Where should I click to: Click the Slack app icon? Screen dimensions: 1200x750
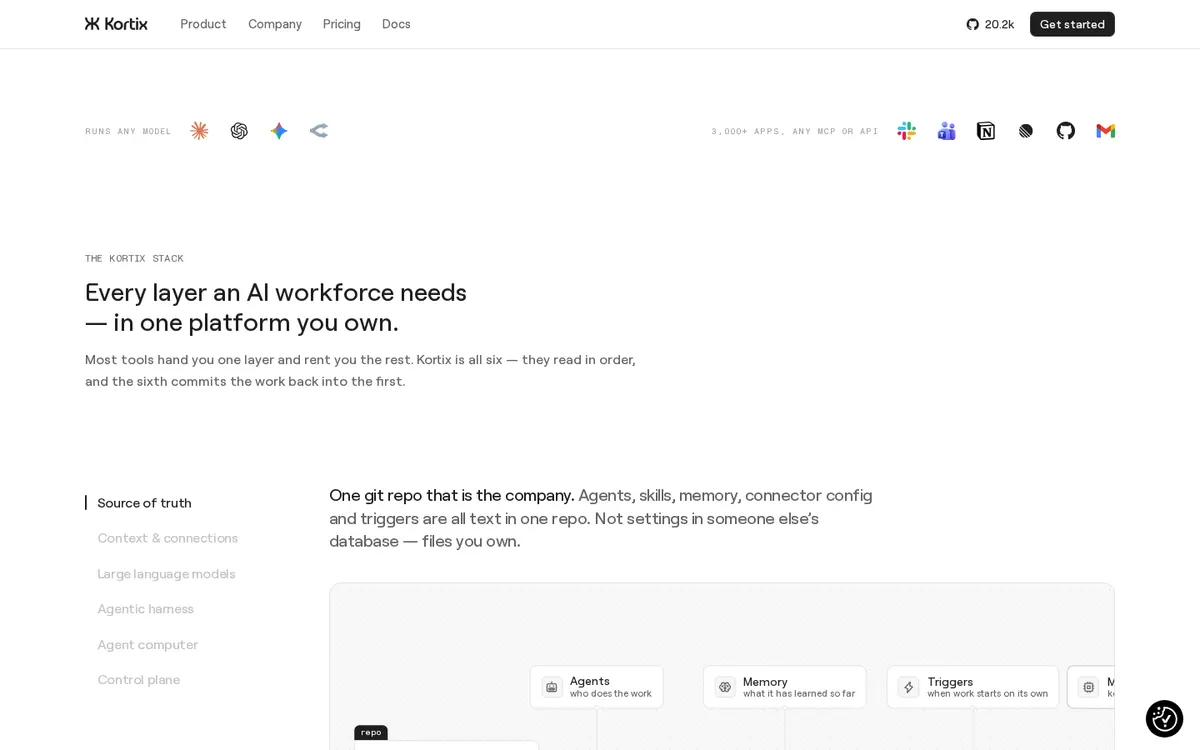pos(907,131)
